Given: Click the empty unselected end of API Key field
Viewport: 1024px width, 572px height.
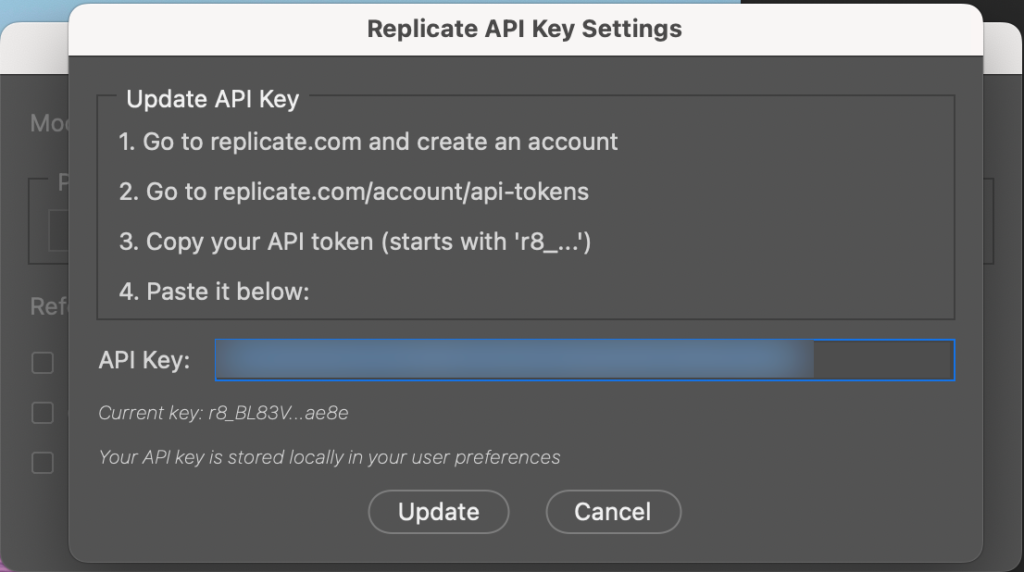Looking at the screenshot, I should click(x=883, y=361).
